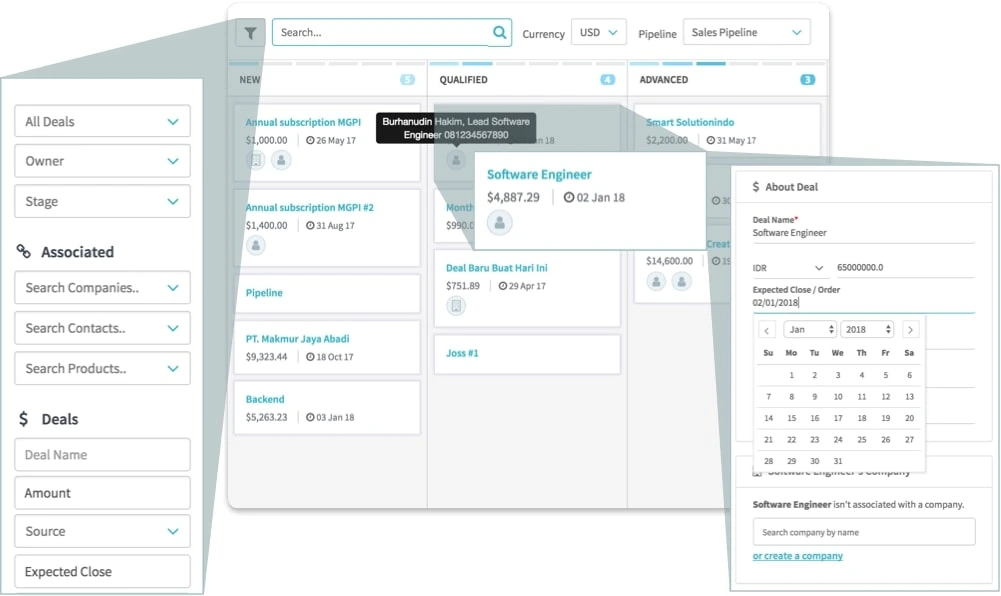This screenshot has width=1001, height=596.
Task: Open the Smart Solutionindo deal
Action: tap(690, 122)
